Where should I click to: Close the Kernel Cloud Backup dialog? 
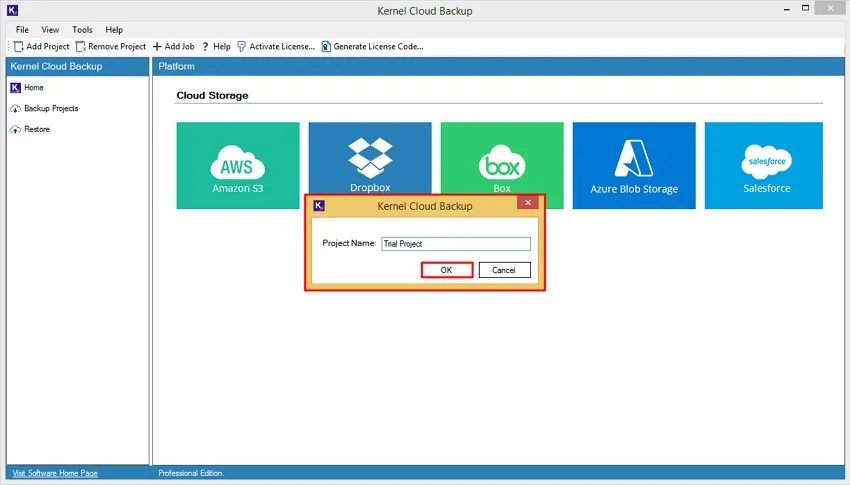click(528, 203)
